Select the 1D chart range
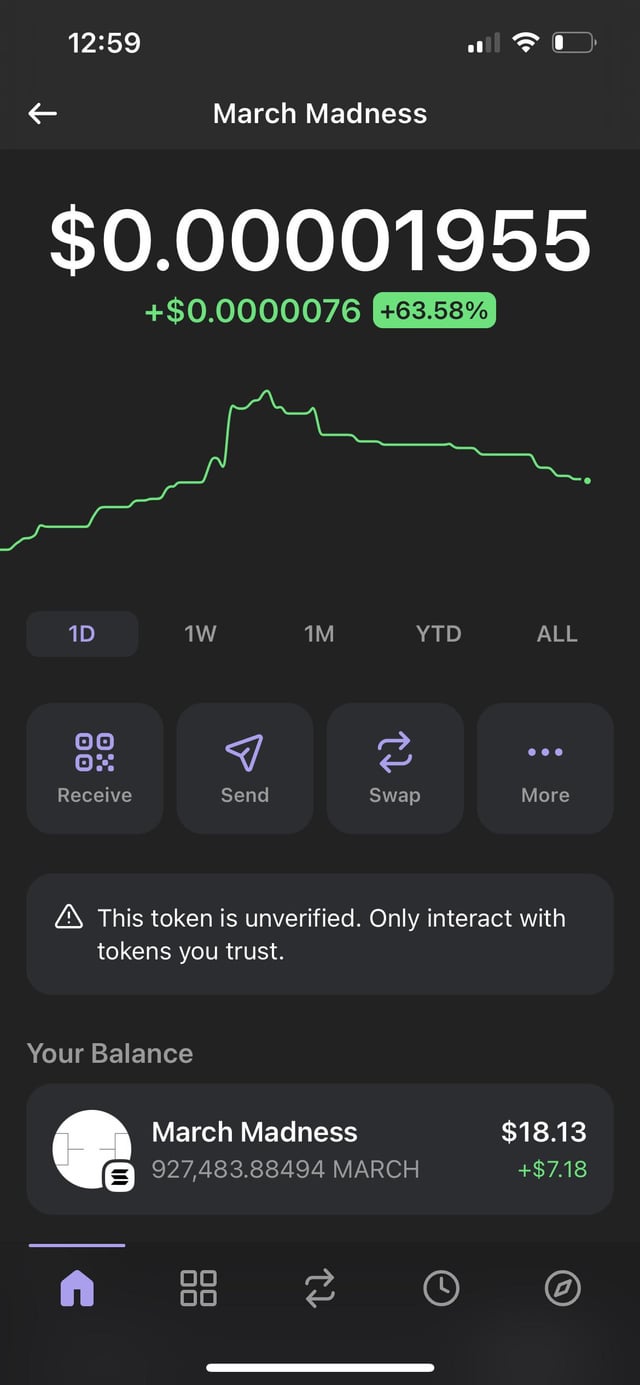Image resolution: width=640 pixels, height=1385 pixels. (82, 634)
